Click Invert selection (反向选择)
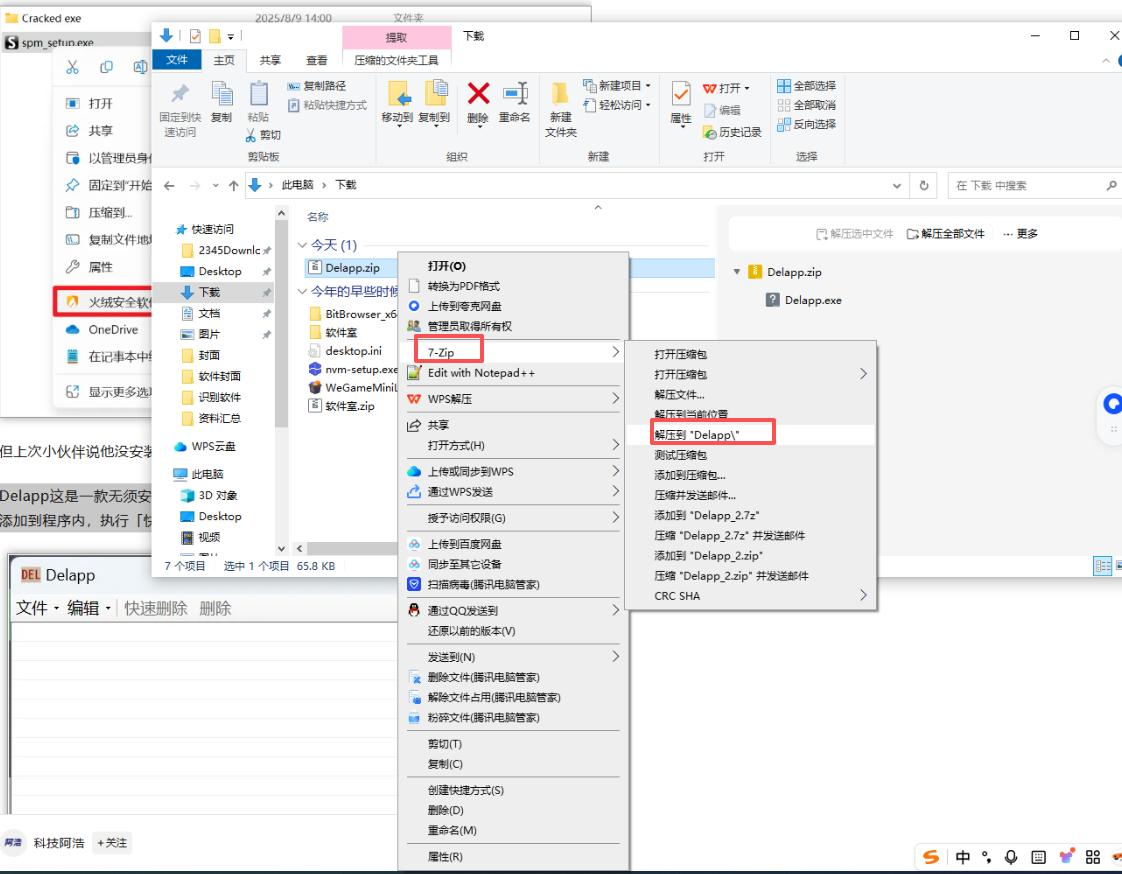 [806, 125]
